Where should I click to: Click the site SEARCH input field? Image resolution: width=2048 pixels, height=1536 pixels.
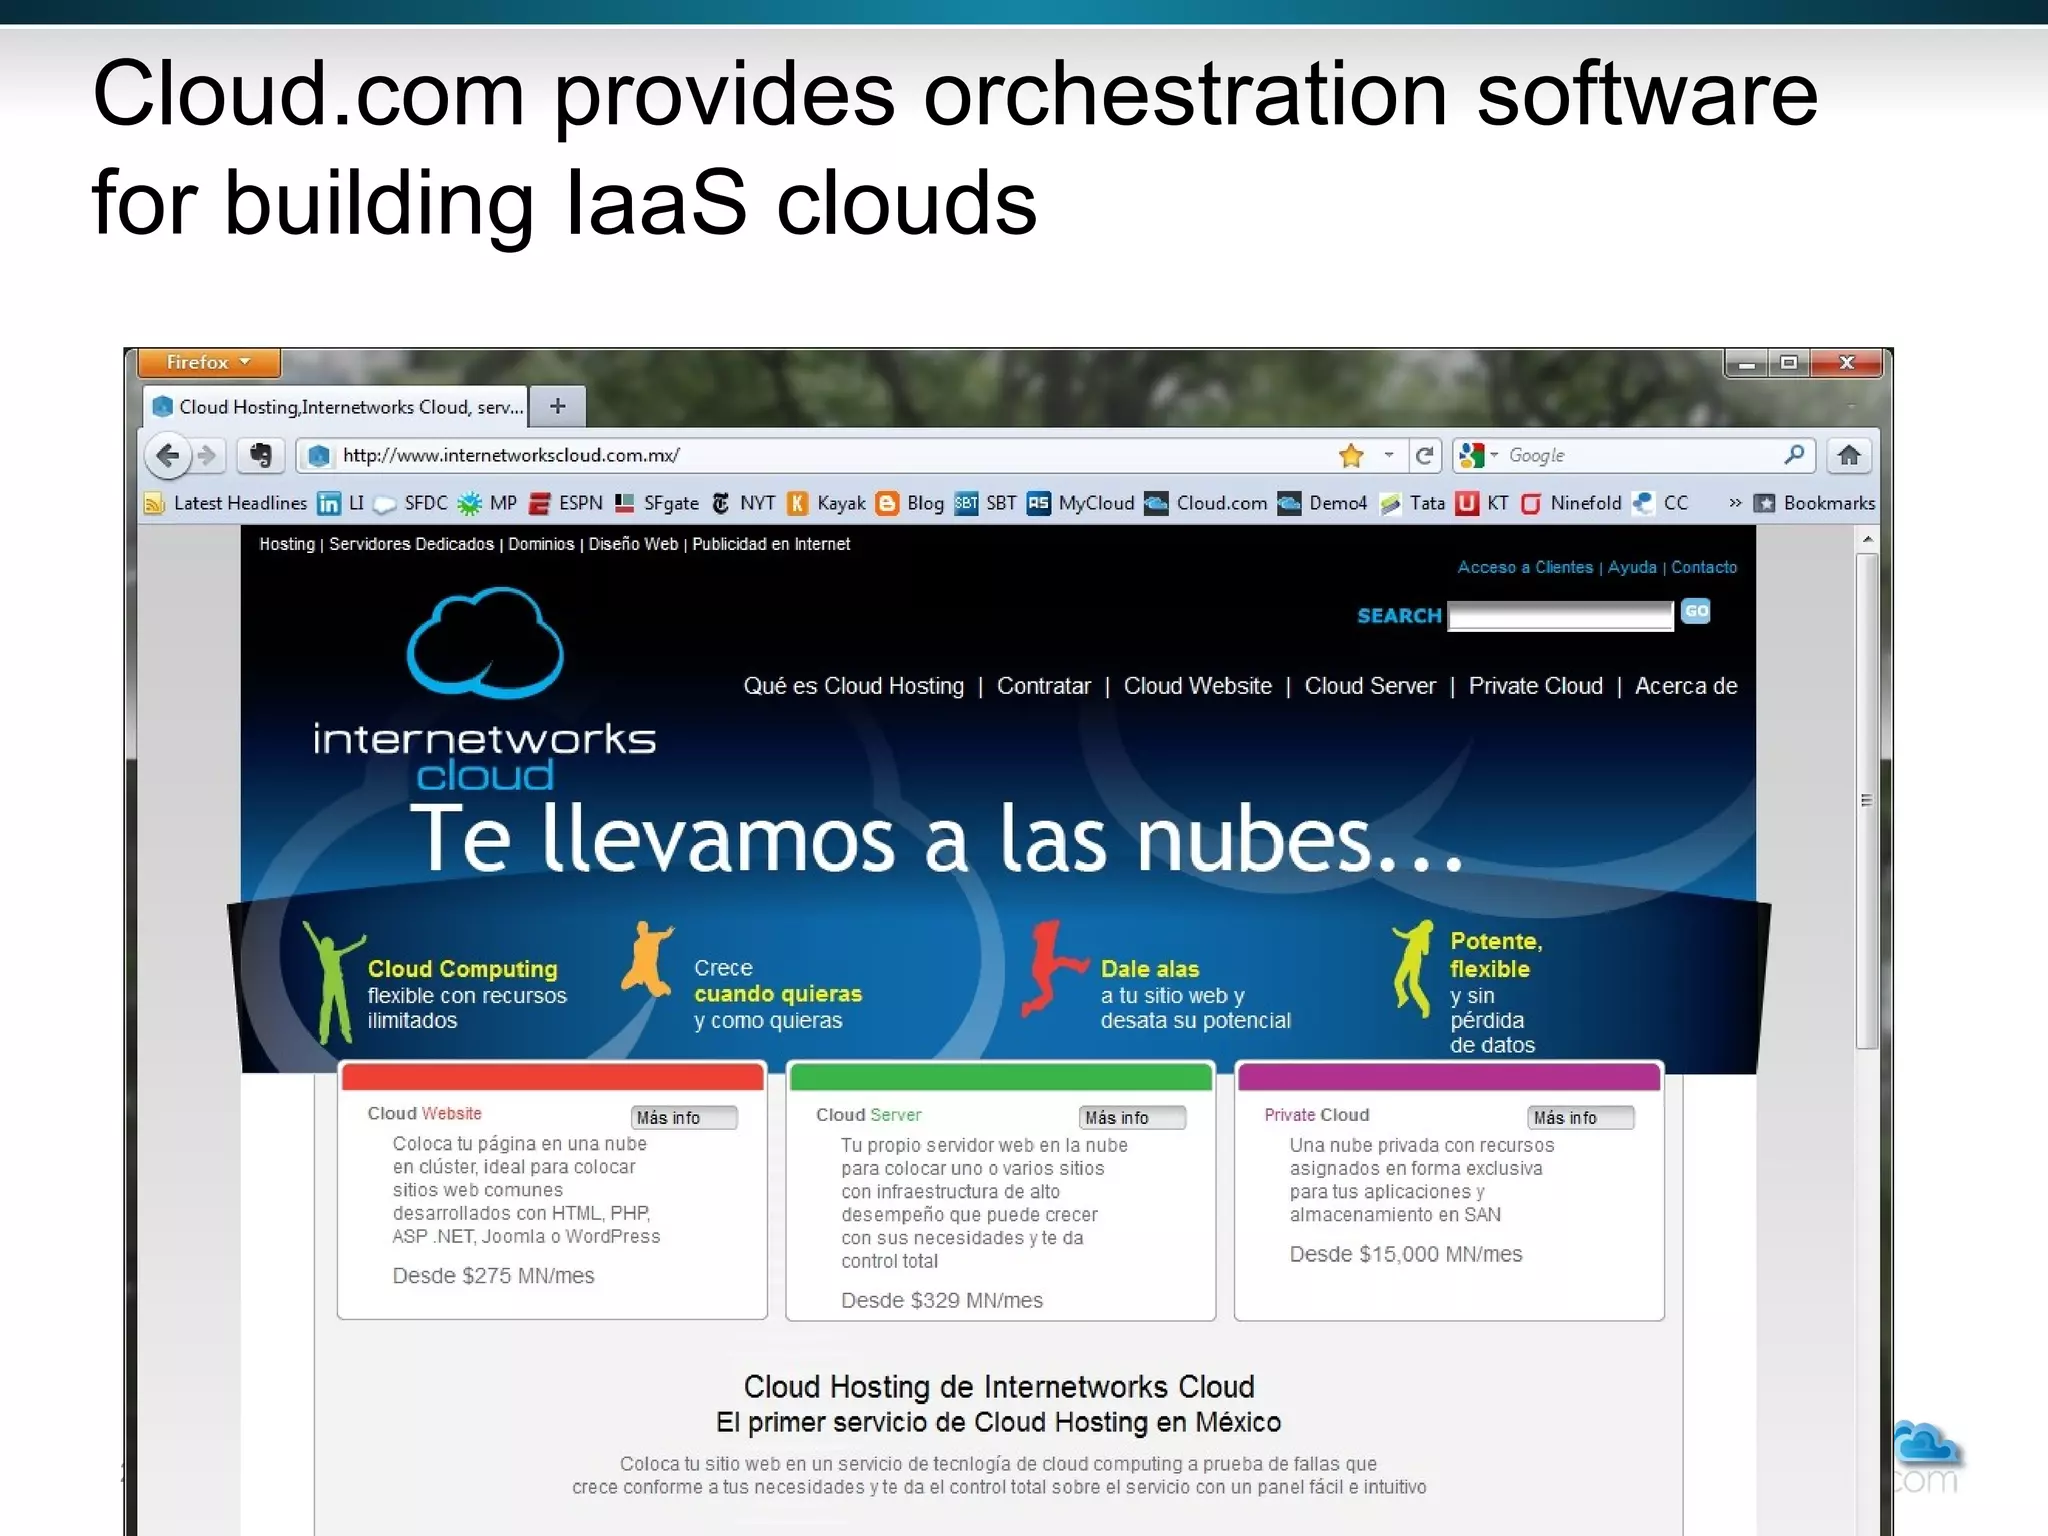(1560, 615)
